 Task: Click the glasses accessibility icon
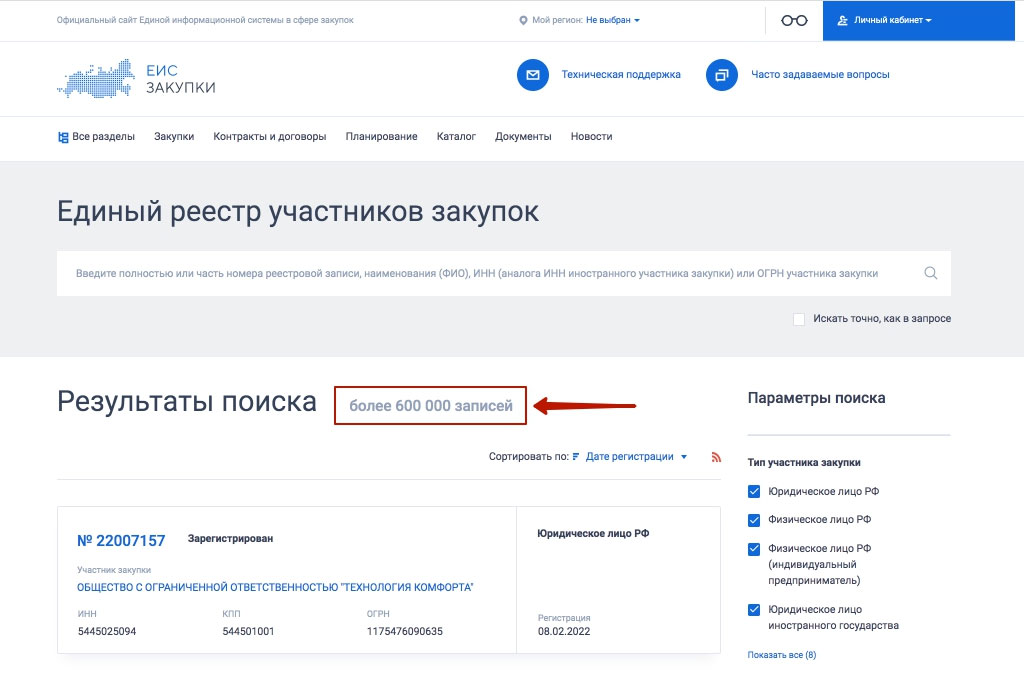click(794, 20)
